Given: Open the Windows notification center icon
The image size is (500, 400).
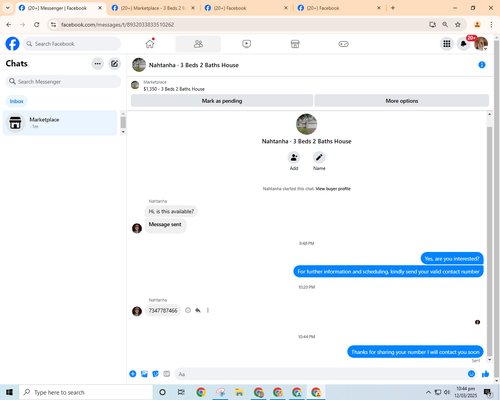Looking at the screenshot, I should point(488,392).
